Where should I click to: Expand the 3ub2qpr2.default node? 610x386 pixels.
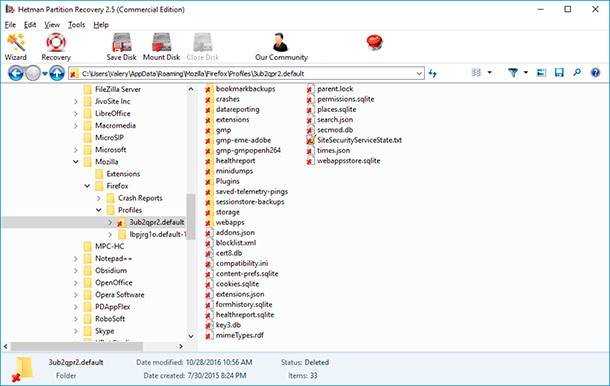click(x=110, y=223)
